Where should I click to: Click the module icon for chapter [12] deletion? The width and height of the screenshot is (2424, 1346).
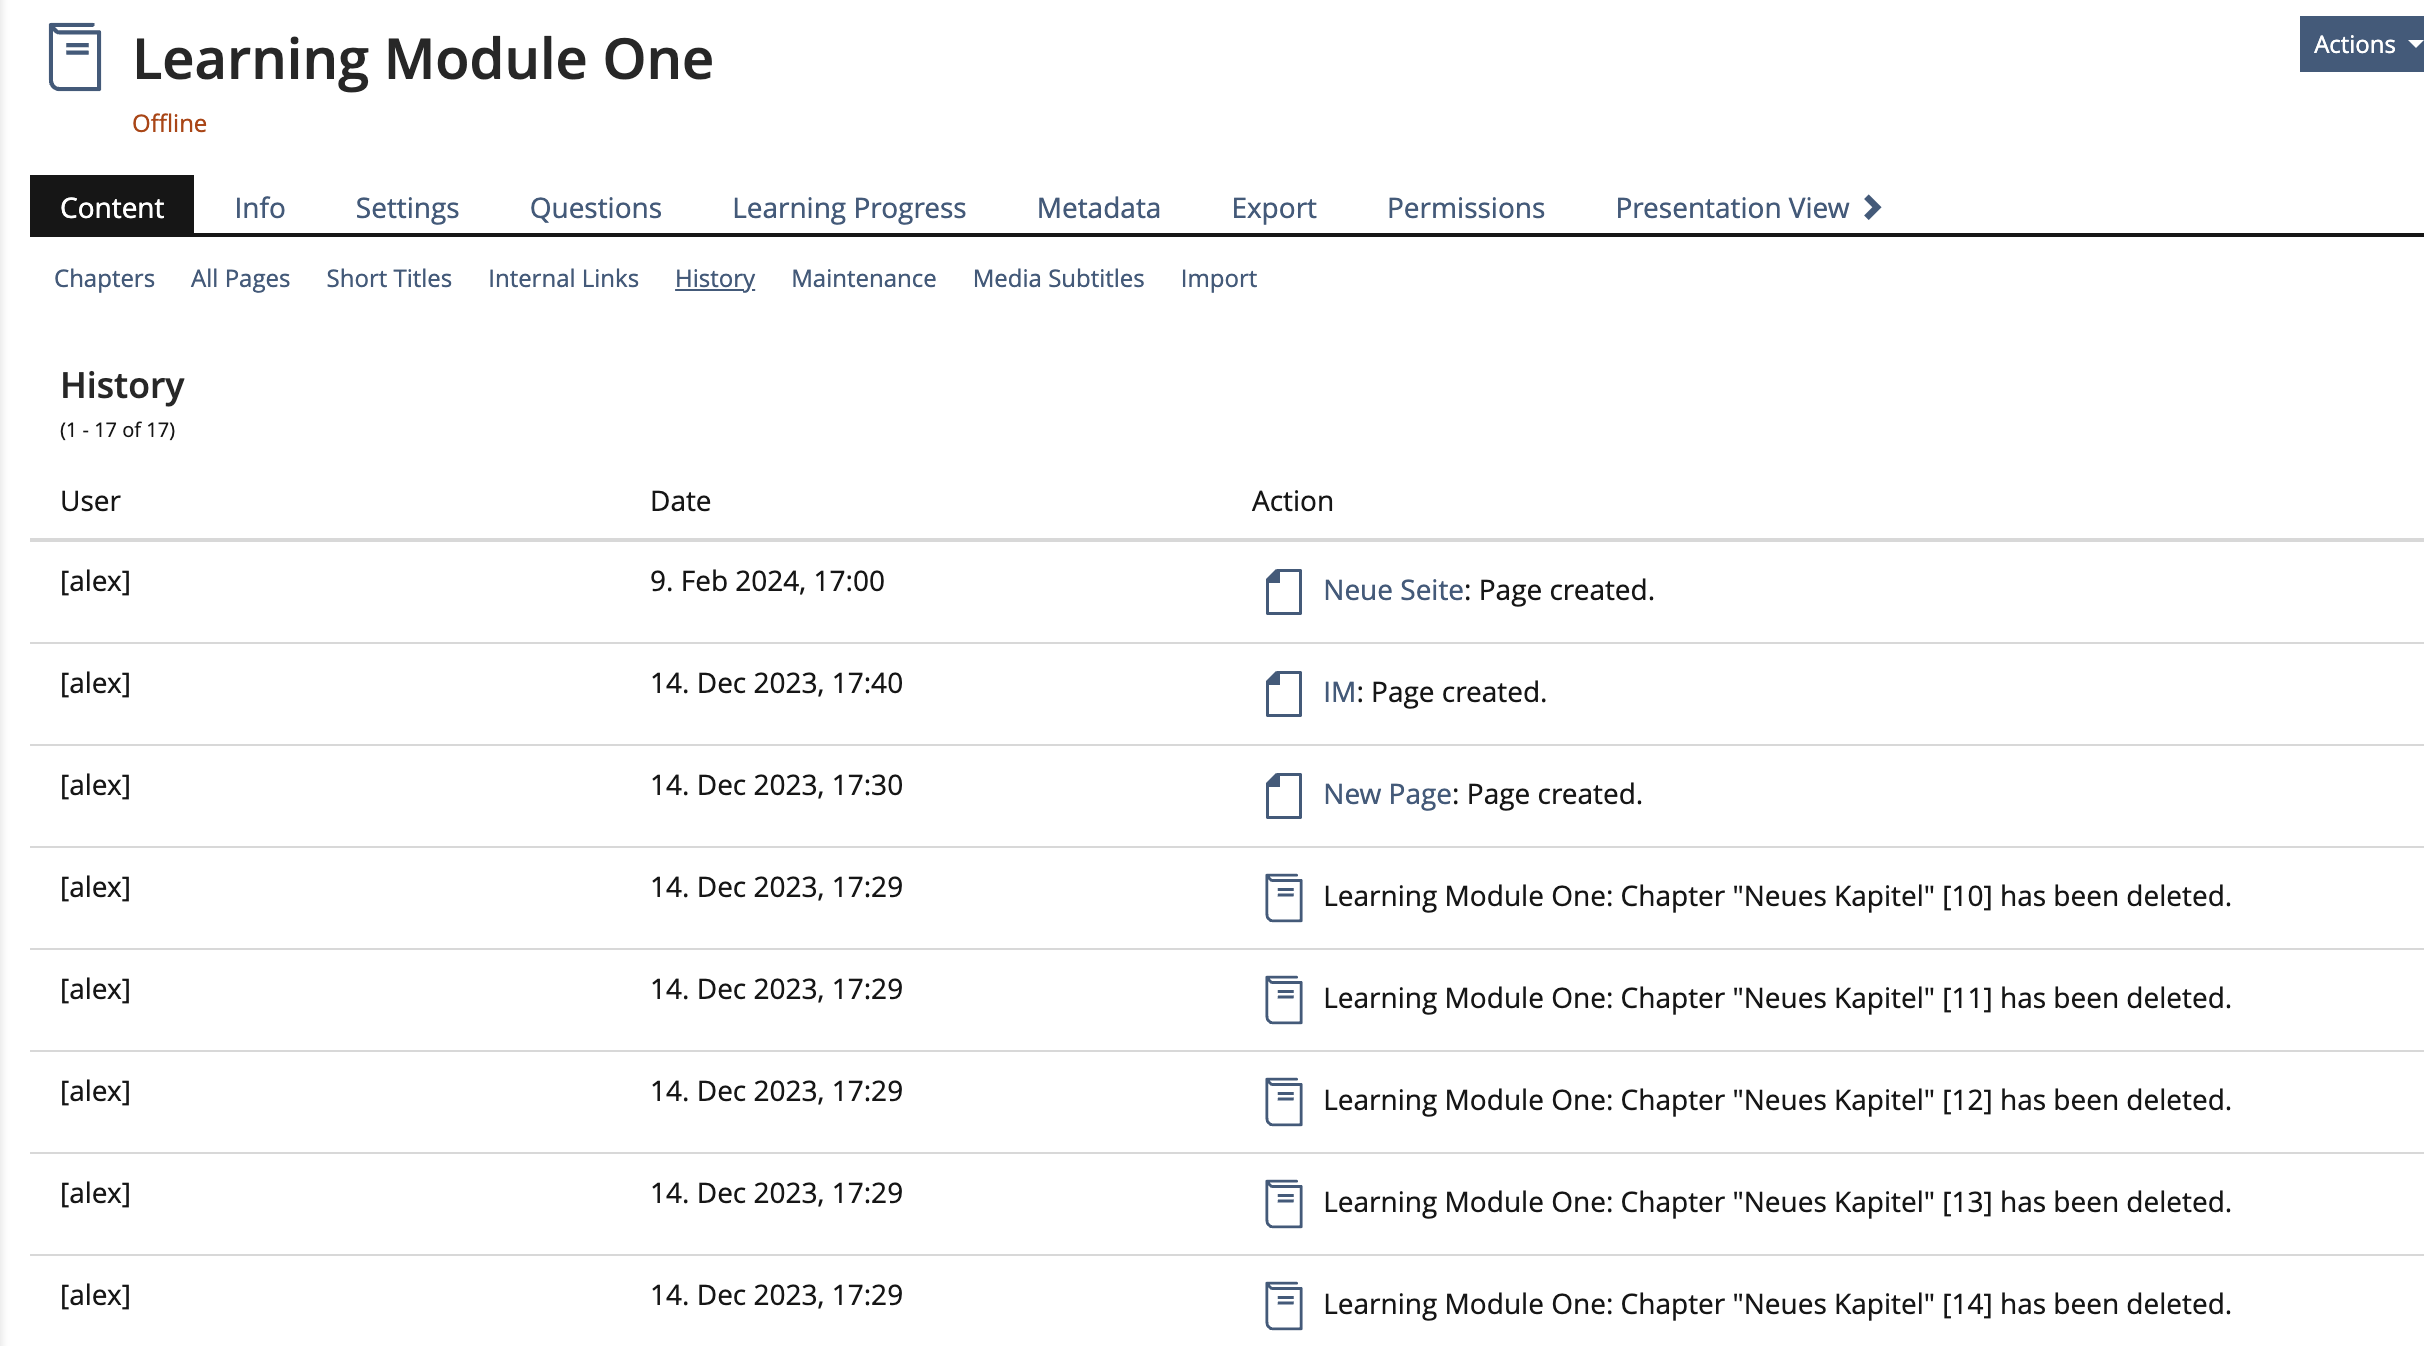point(1283,1101)
